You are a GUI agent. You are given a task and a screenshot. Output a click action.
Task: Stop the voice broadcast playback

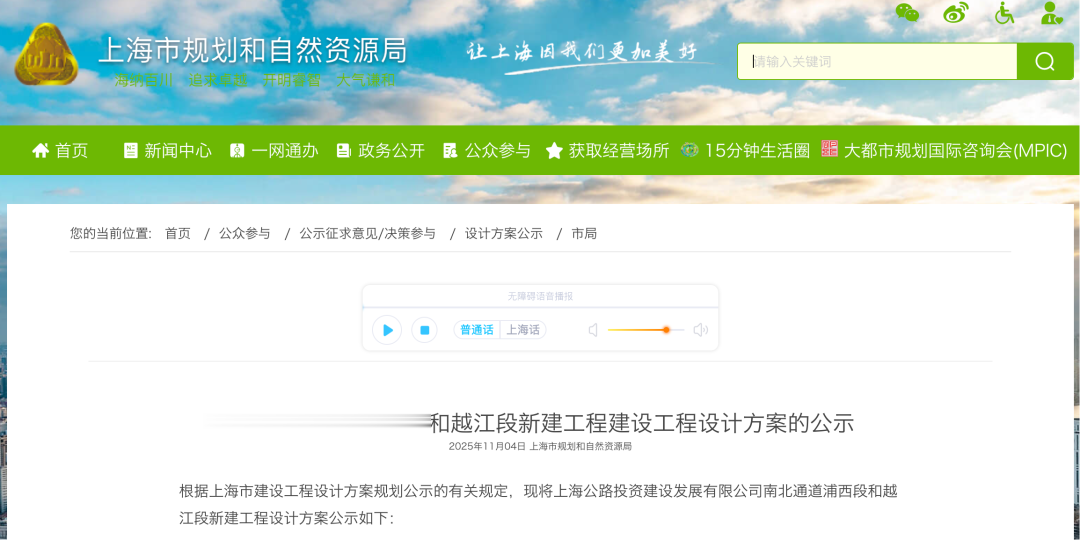[424, 330]
